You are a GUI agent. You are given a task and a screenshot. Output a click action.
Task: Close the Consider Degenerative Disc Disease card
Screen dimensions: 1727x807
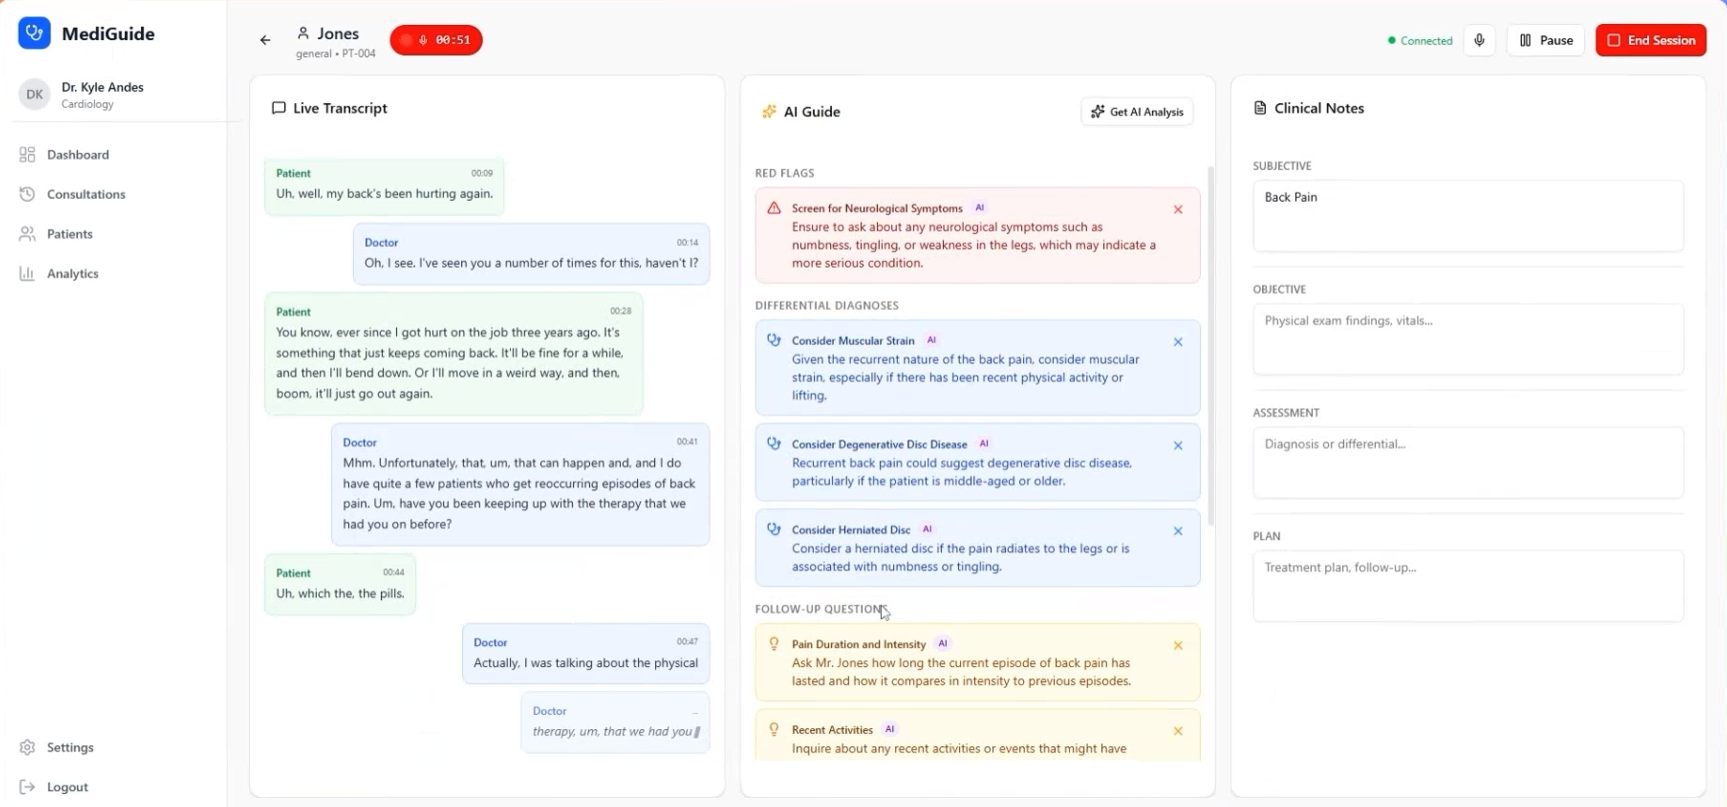pyautogui.click(x=1178, y=446)
